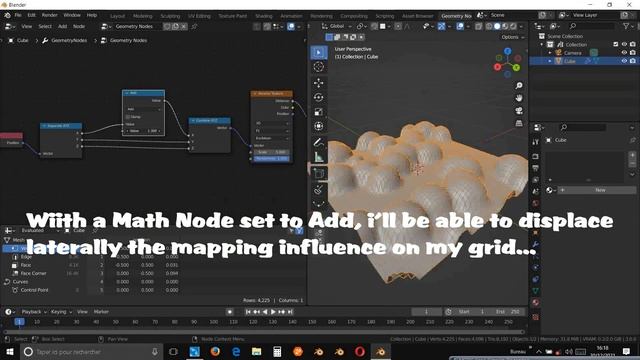Hide the Collection in outliner viewport
The width and height of the screenshot is (640, 360).
coord(624,44)
